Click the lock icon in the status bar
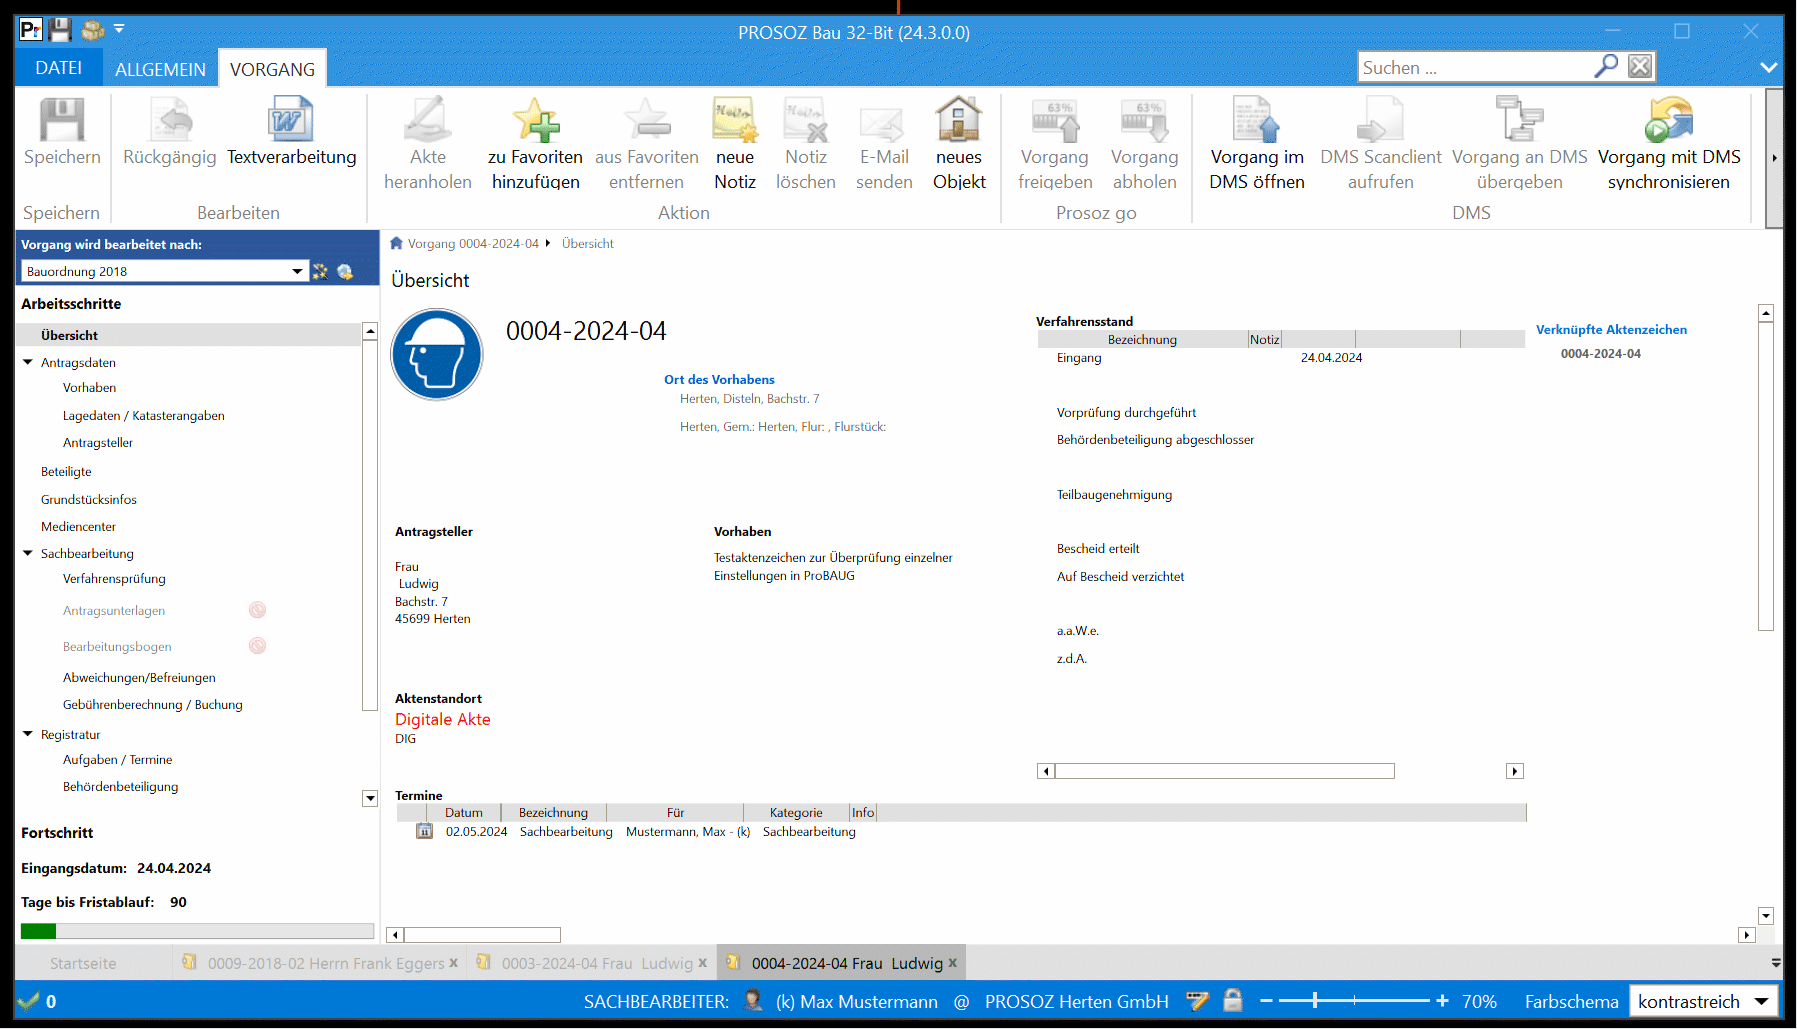Screen dimensions: 1797x1029 point(1233,1001)
